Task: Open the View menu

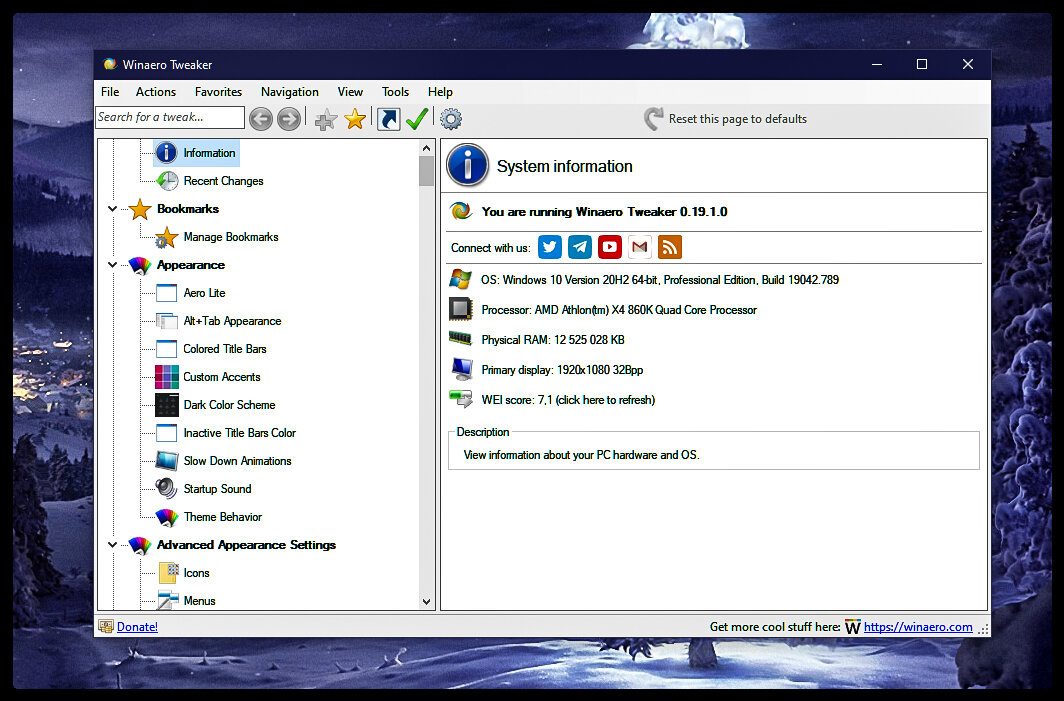Action: 350,92
